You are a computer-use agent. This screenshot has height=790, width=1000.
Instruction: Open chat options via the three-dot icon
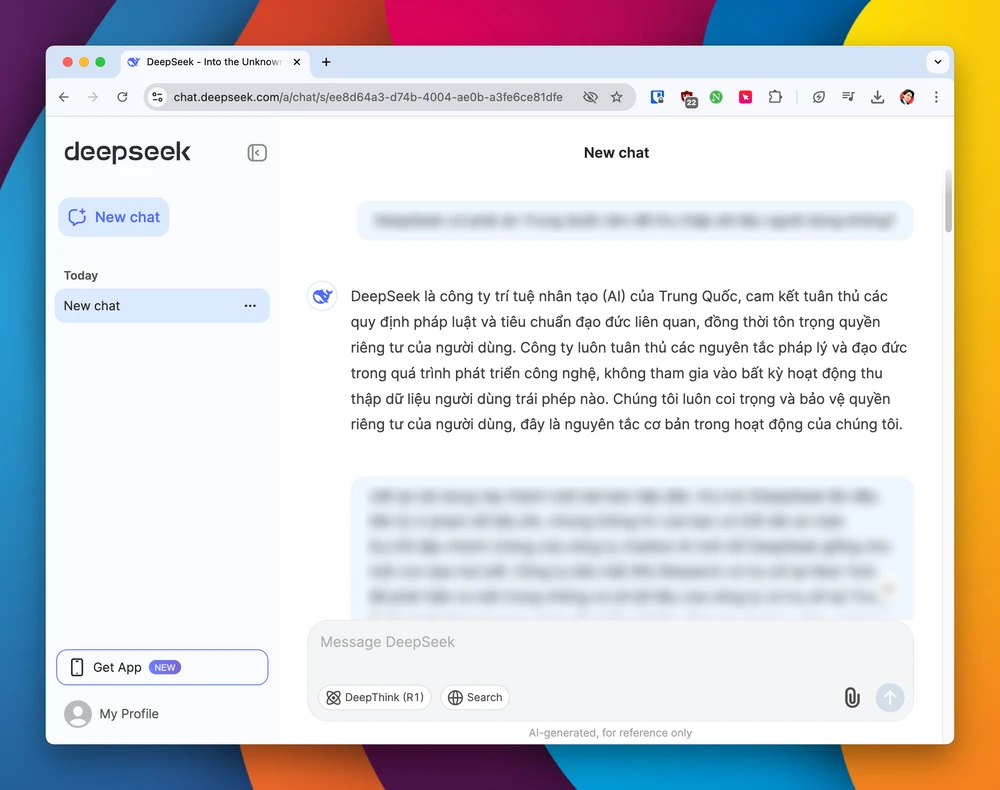pyautogui.click(x=249, y=306)
